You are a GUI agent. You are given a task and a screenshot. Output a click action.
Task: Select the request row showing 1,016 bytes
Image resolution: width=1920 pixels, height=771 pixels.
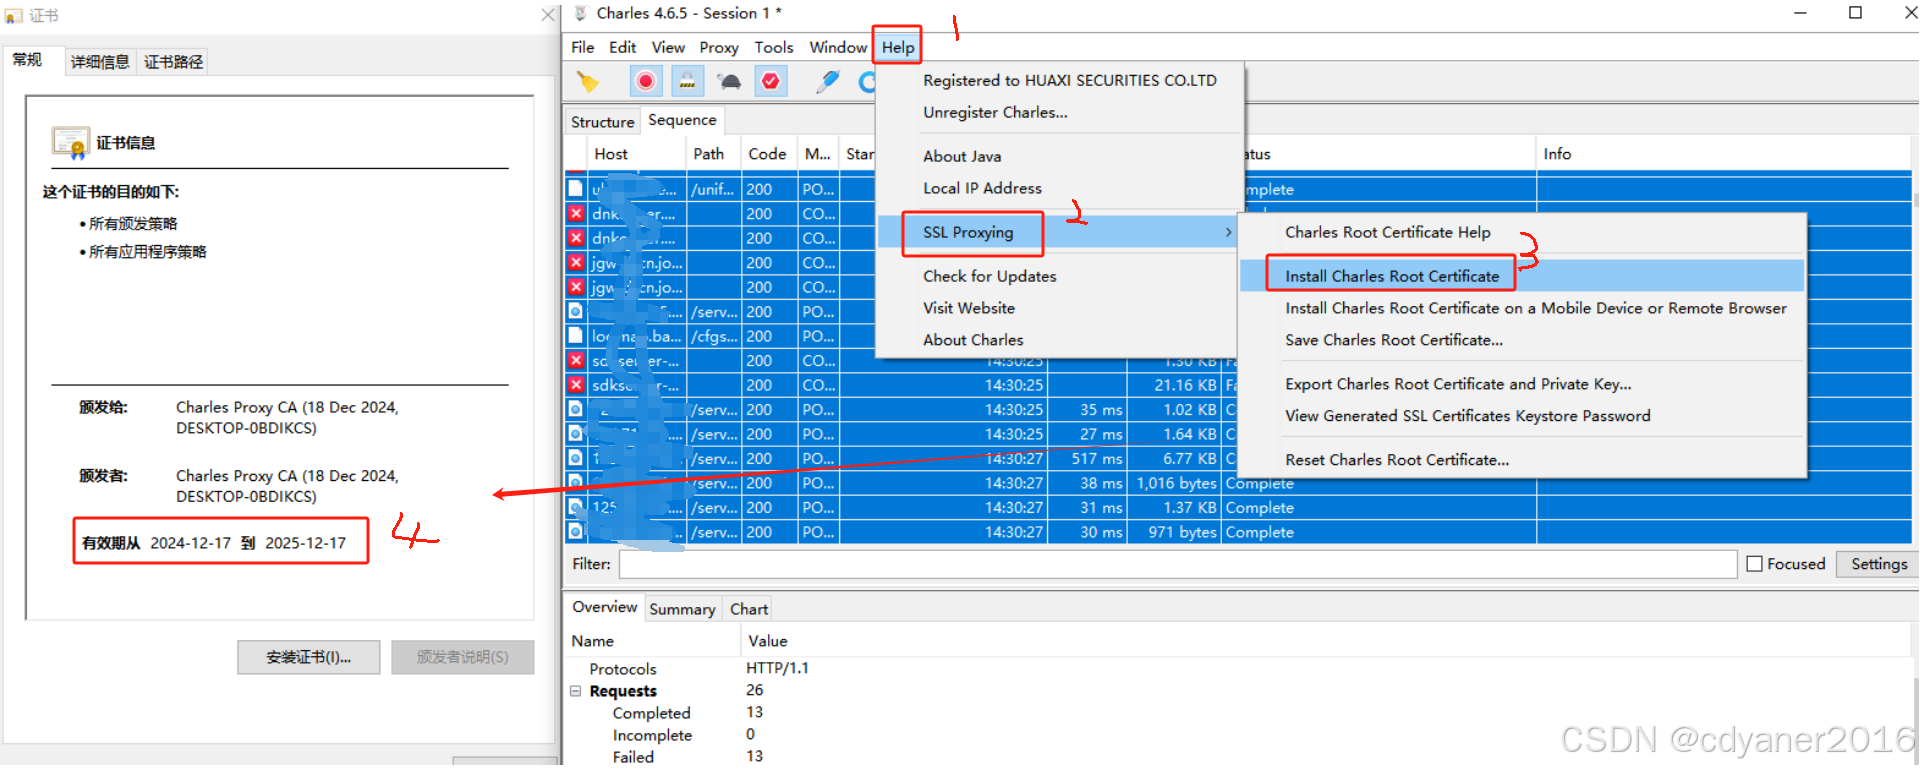[1238, 483]
